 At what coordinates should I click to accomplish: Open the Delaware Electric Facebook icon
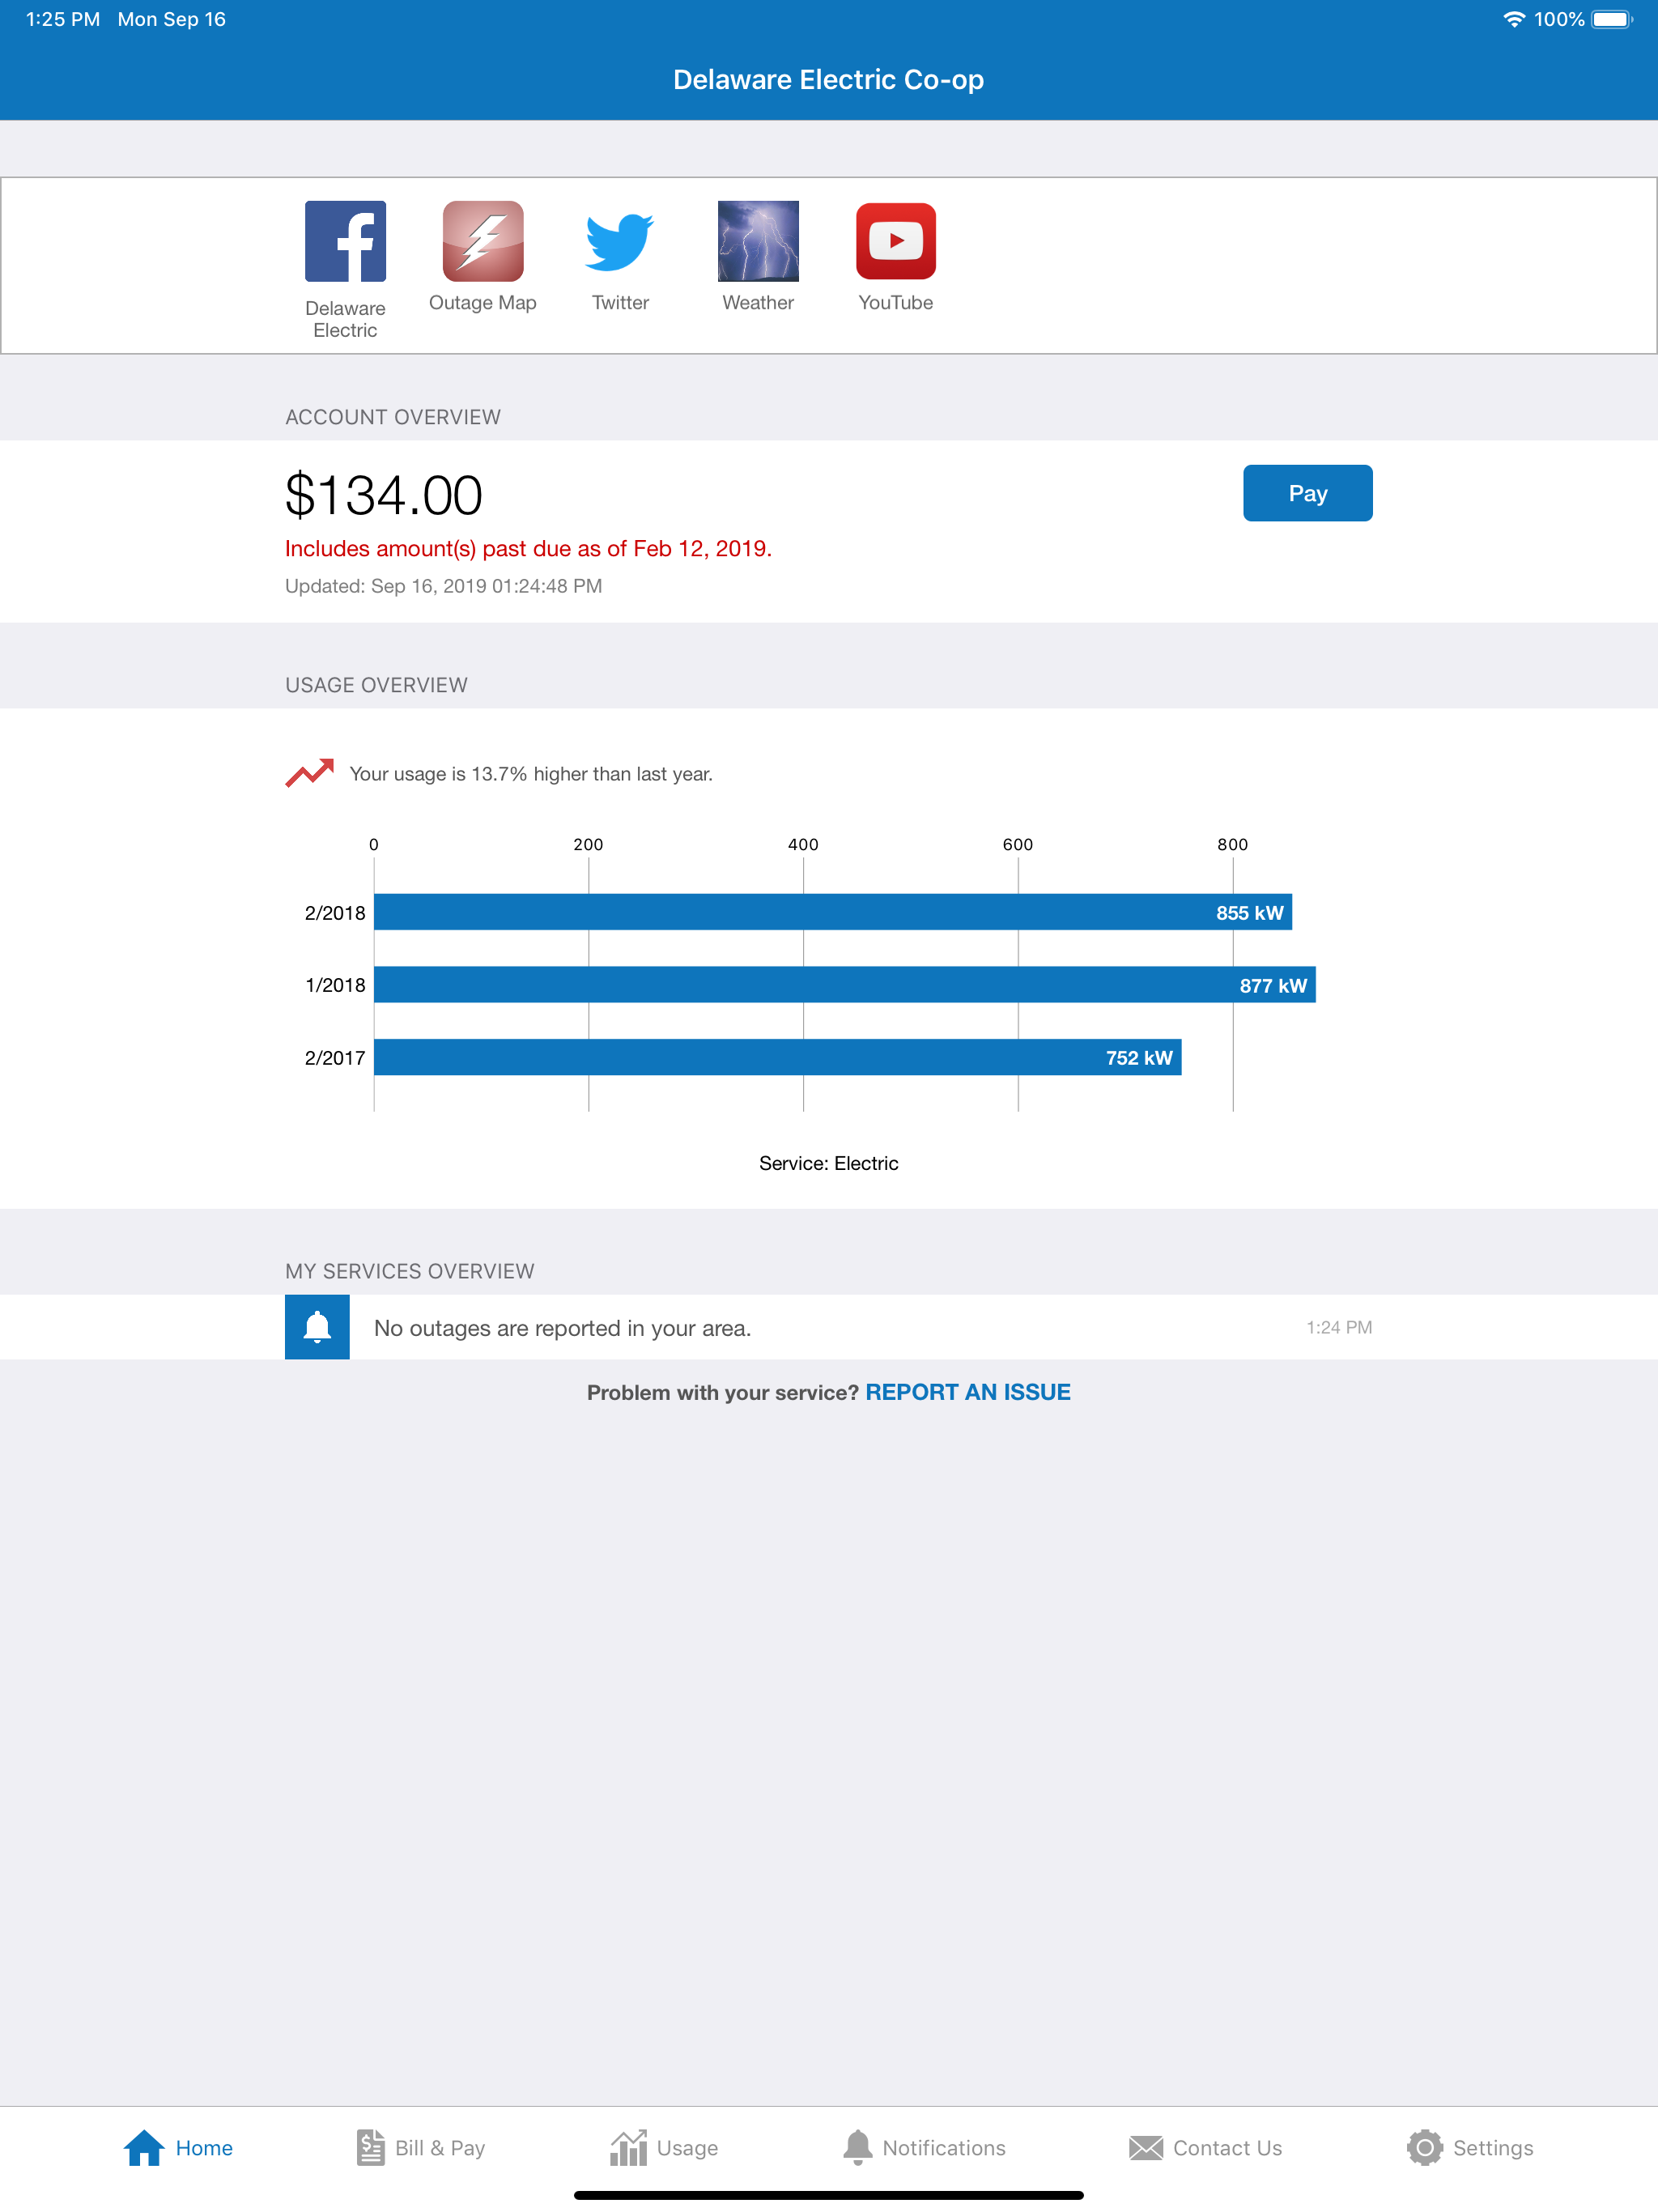(345, 241)
